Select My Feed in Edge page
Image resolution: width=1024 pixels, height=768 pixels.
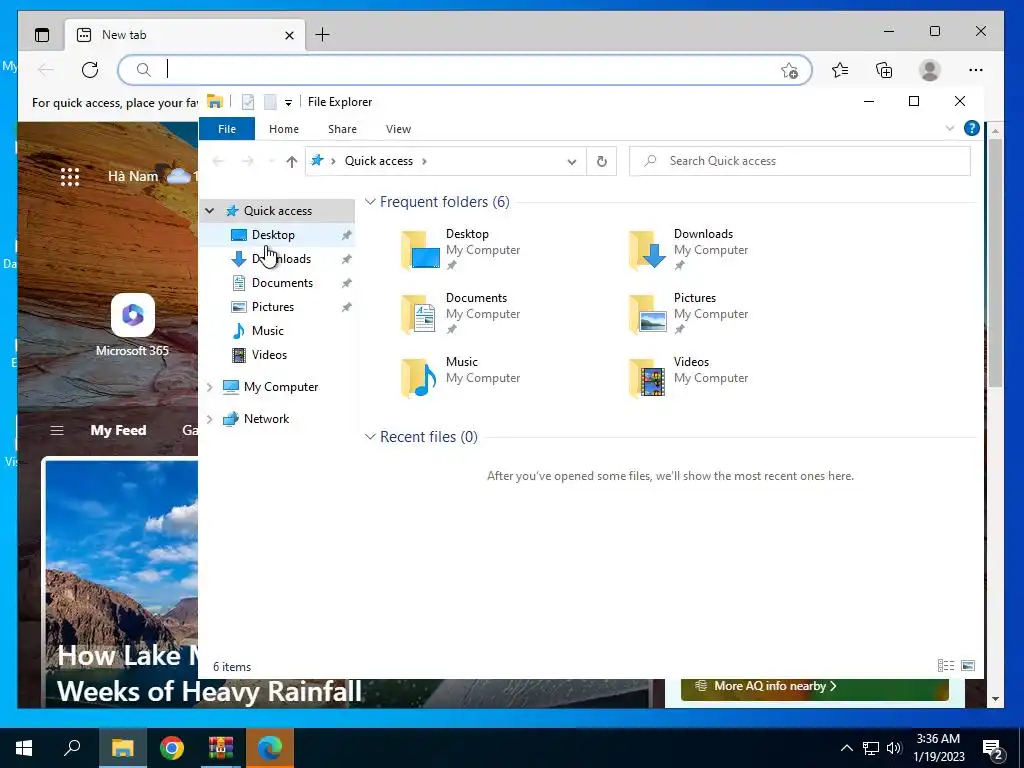coord(118,430)
